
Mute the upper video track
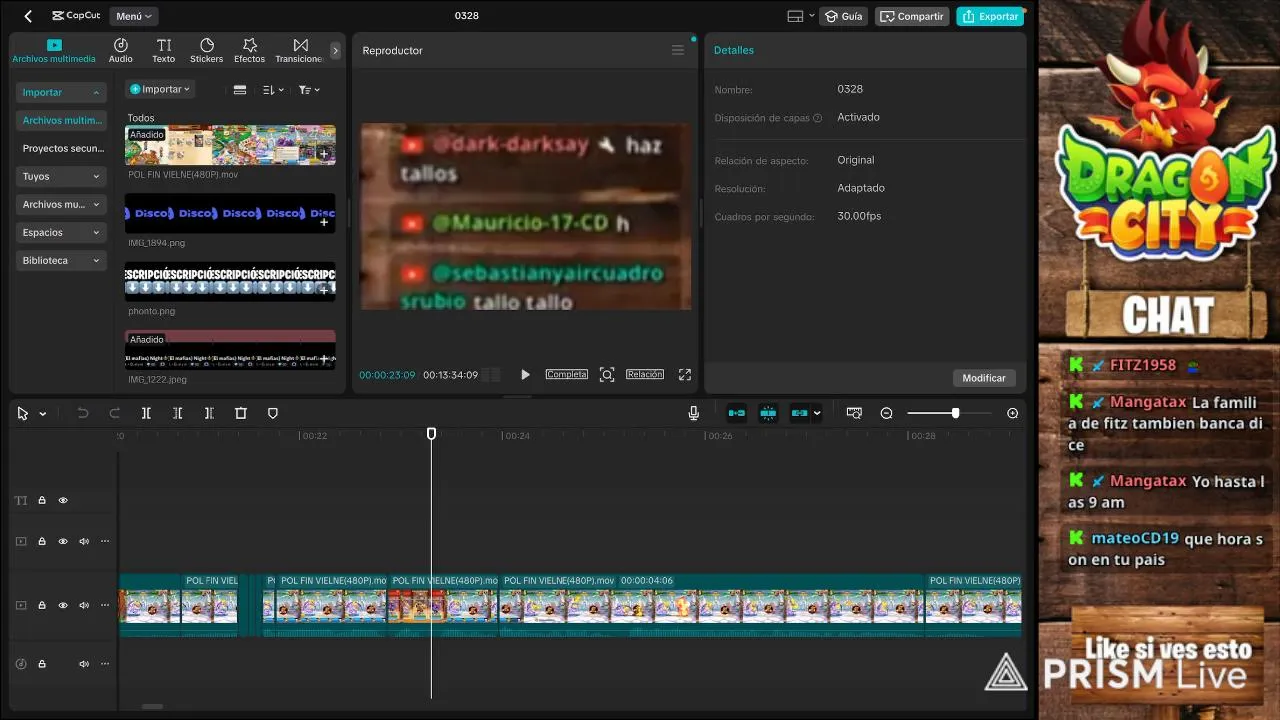pos(84,541)
